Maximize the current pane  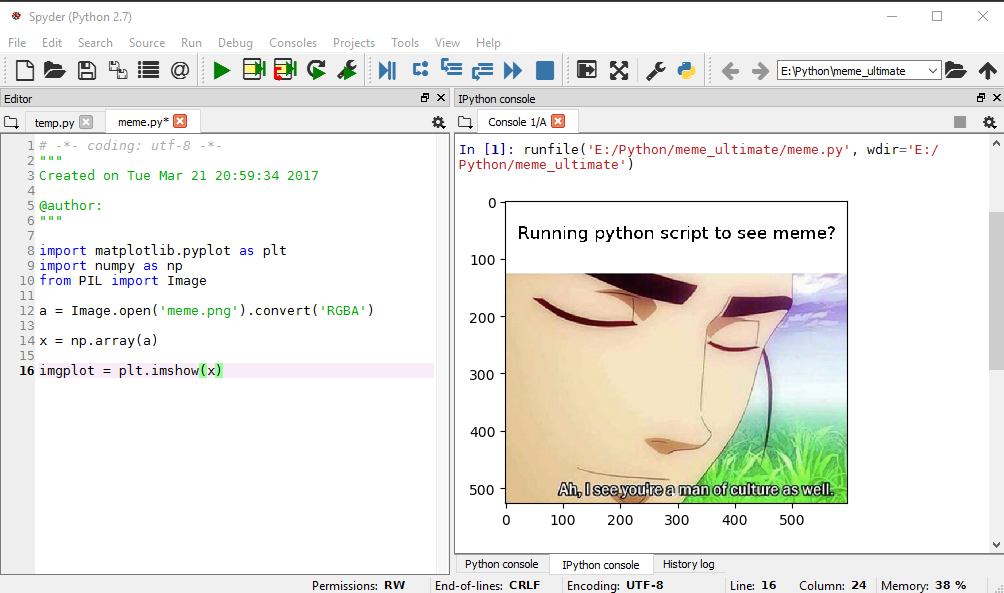point(587,70)
